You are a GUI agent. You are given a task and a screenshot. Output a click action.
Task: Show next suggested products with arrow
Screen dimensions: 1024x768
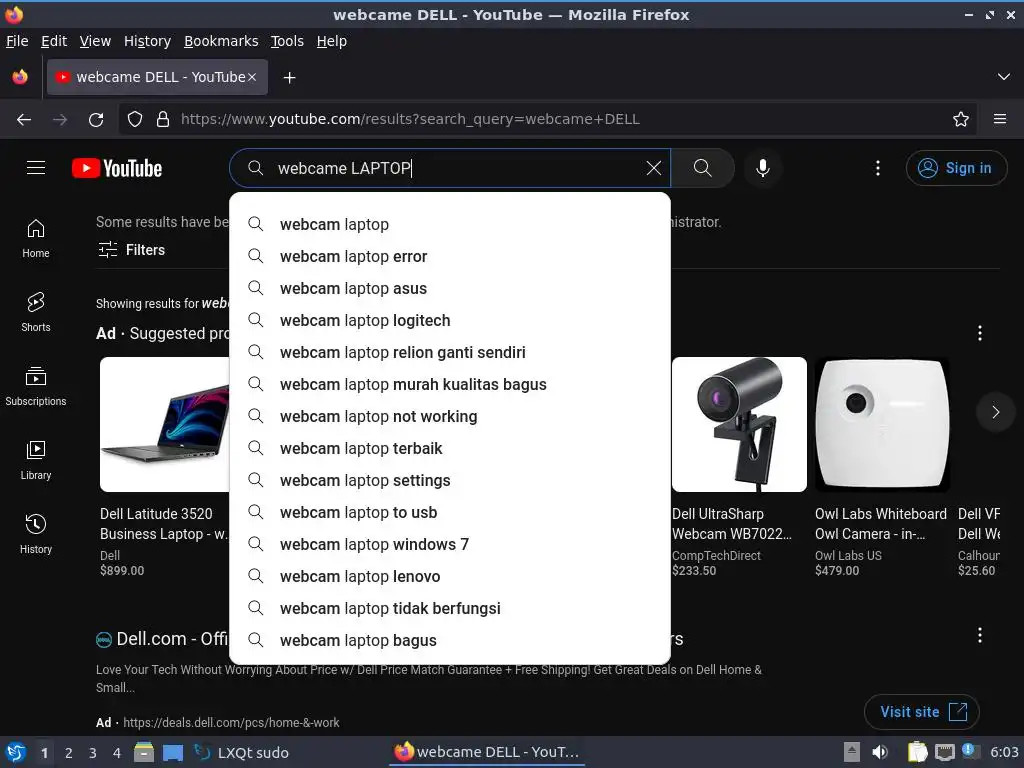pos(995,411)
